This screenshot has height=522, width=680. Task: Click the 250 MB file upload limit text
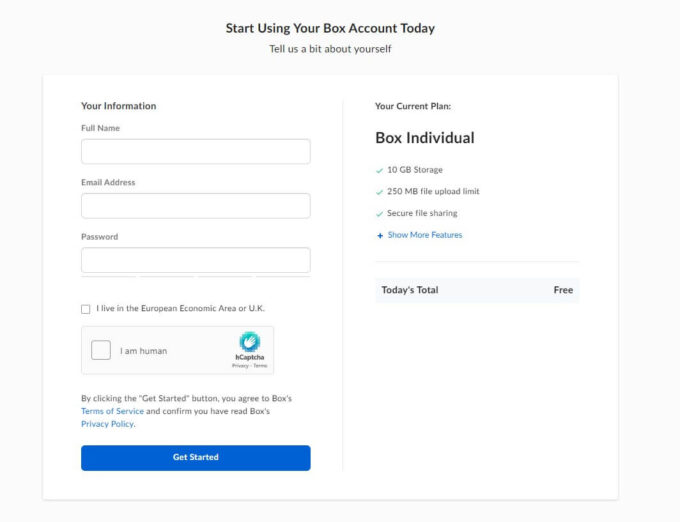tap(433, 192)
